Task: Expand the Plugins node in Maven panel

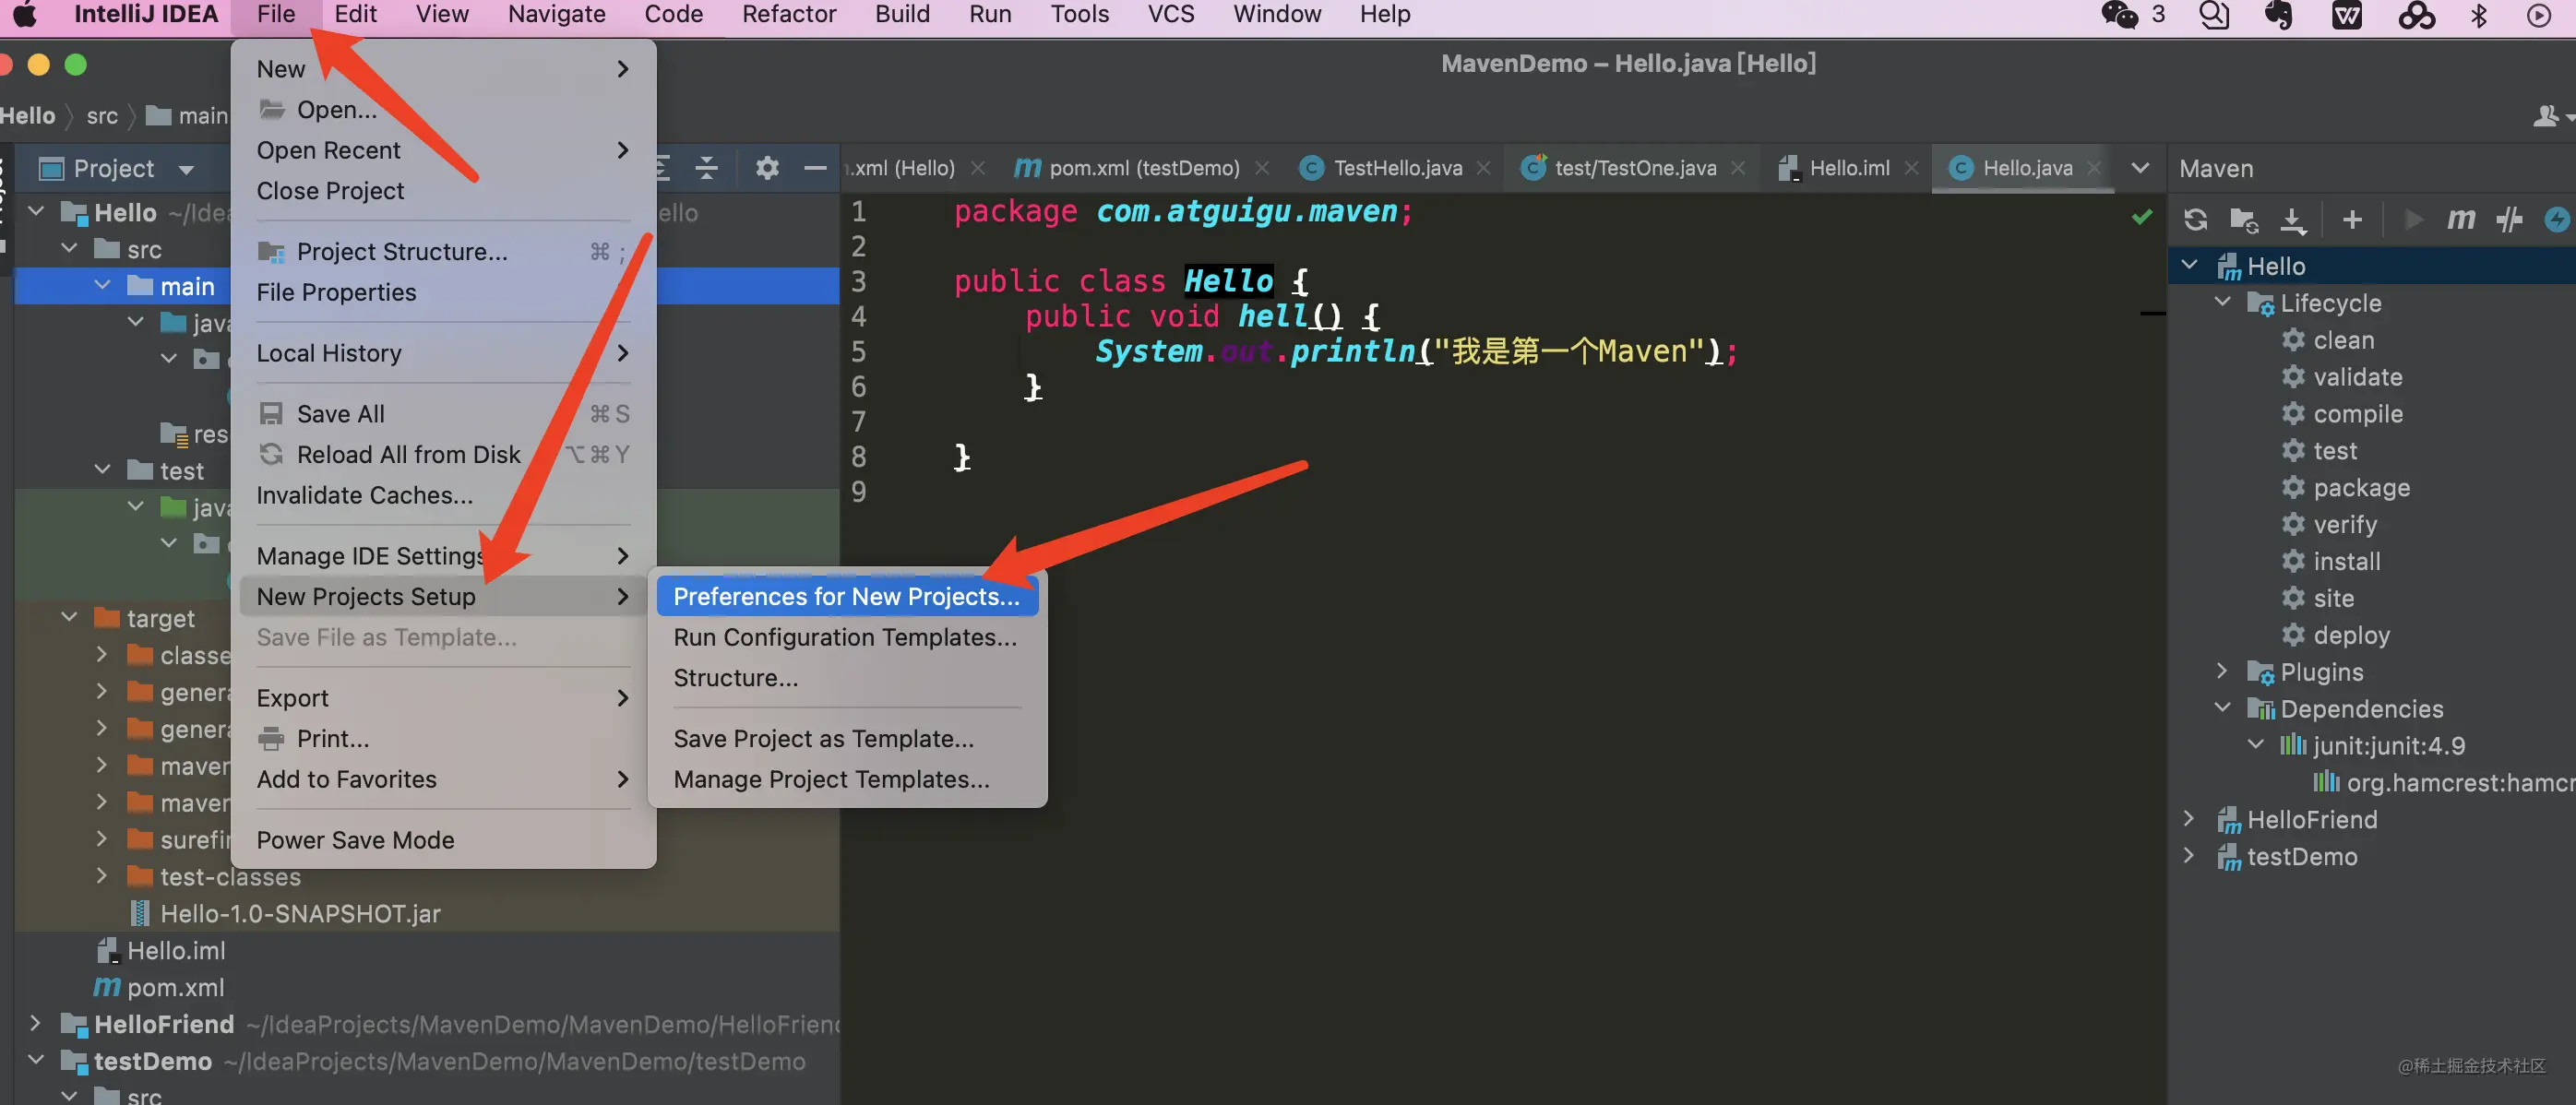Action: coord(2222,671)
